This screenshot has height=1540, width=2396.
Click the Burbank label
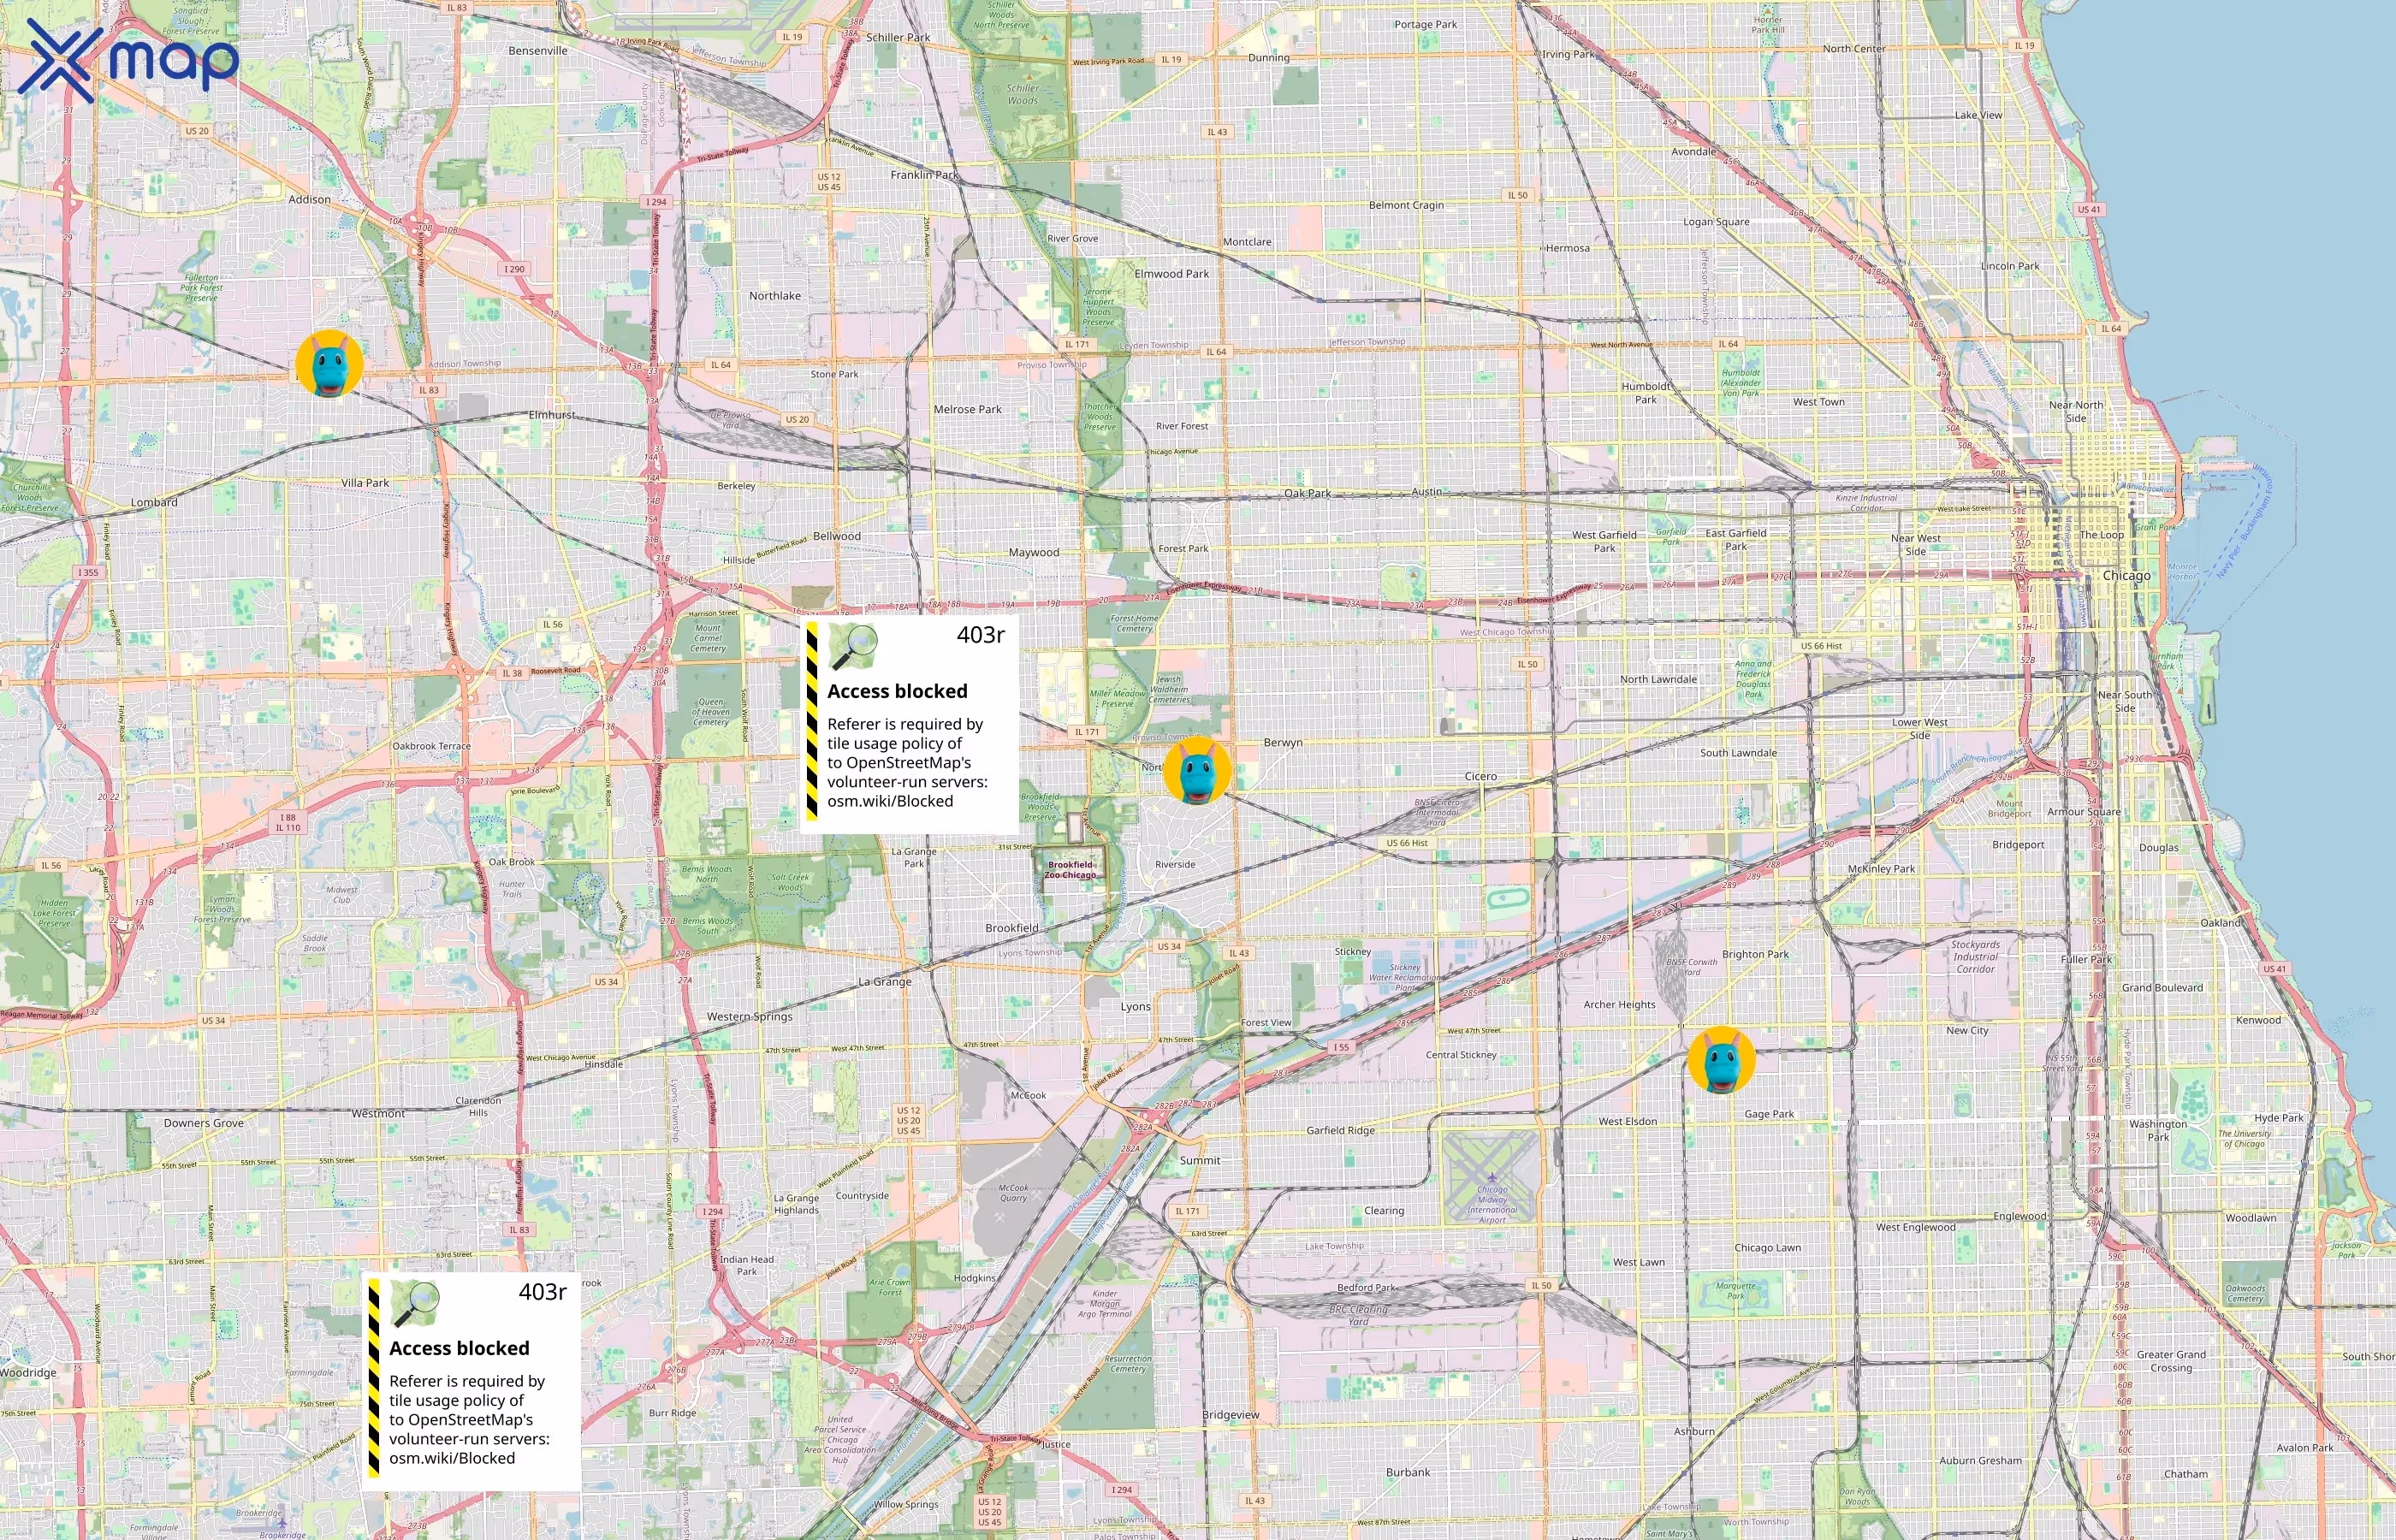coord(1408,1472)
